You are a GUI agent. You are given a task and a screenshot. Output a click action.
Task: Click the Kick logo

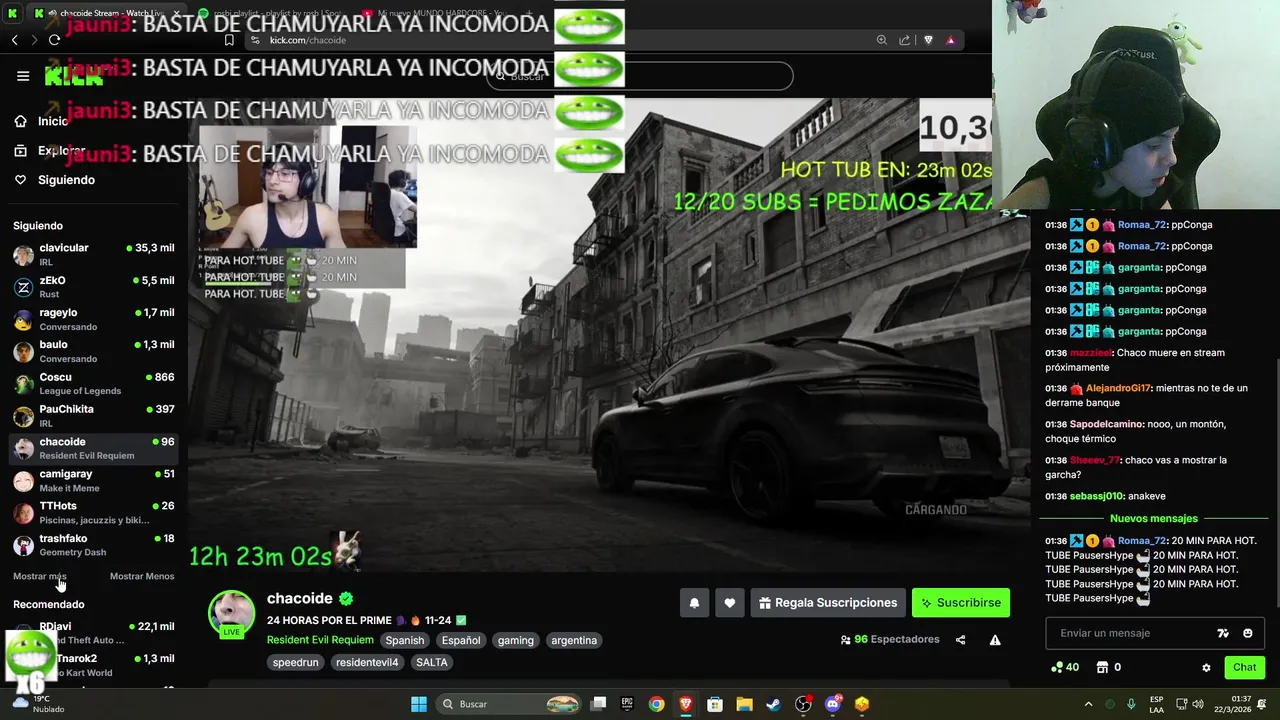coord(73,76)
